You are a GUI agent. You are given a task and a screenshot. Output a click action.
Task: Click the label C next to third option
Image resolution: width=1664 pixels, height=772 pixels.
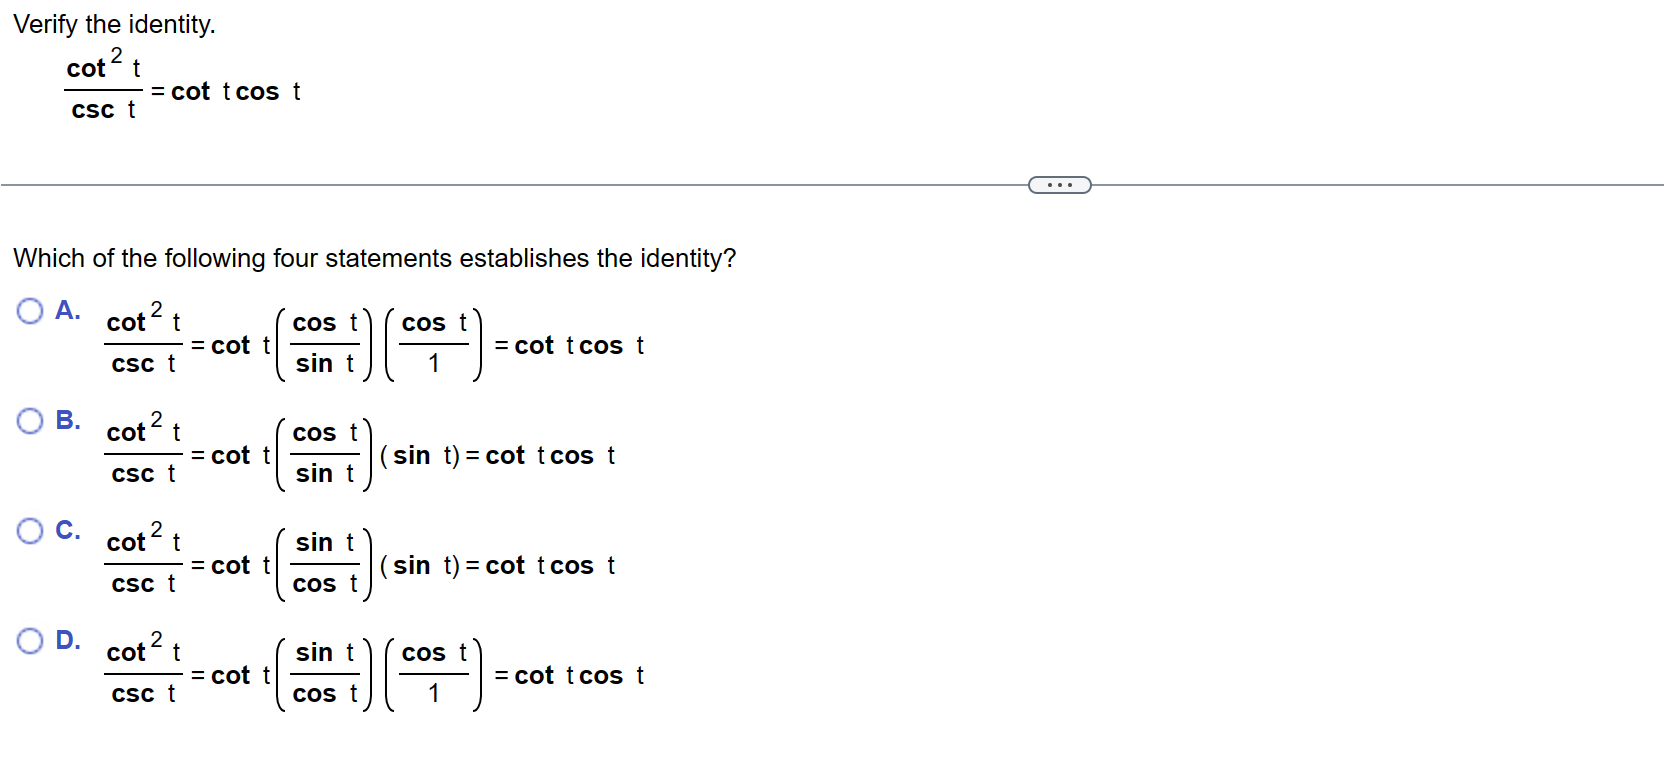67,531
